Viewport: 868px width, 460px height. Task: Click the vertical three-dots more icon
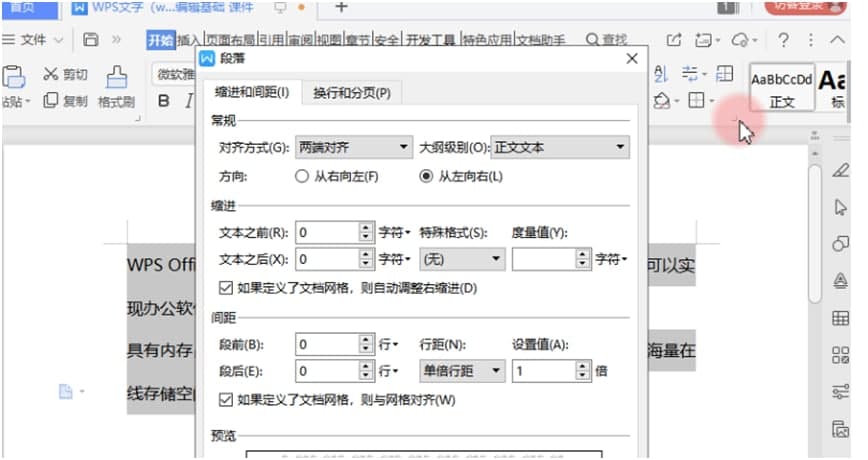[811, 40]
